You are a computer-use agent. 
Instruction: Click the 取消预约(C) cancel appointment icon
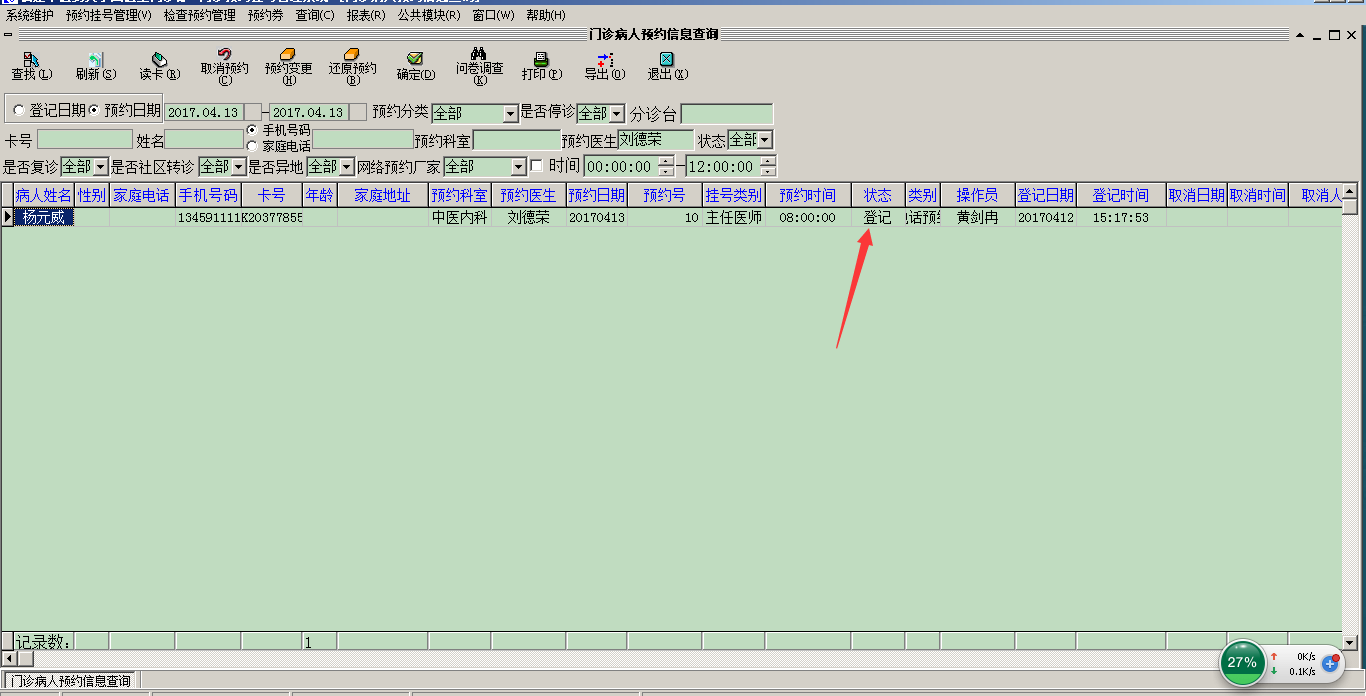coord(224,55)
